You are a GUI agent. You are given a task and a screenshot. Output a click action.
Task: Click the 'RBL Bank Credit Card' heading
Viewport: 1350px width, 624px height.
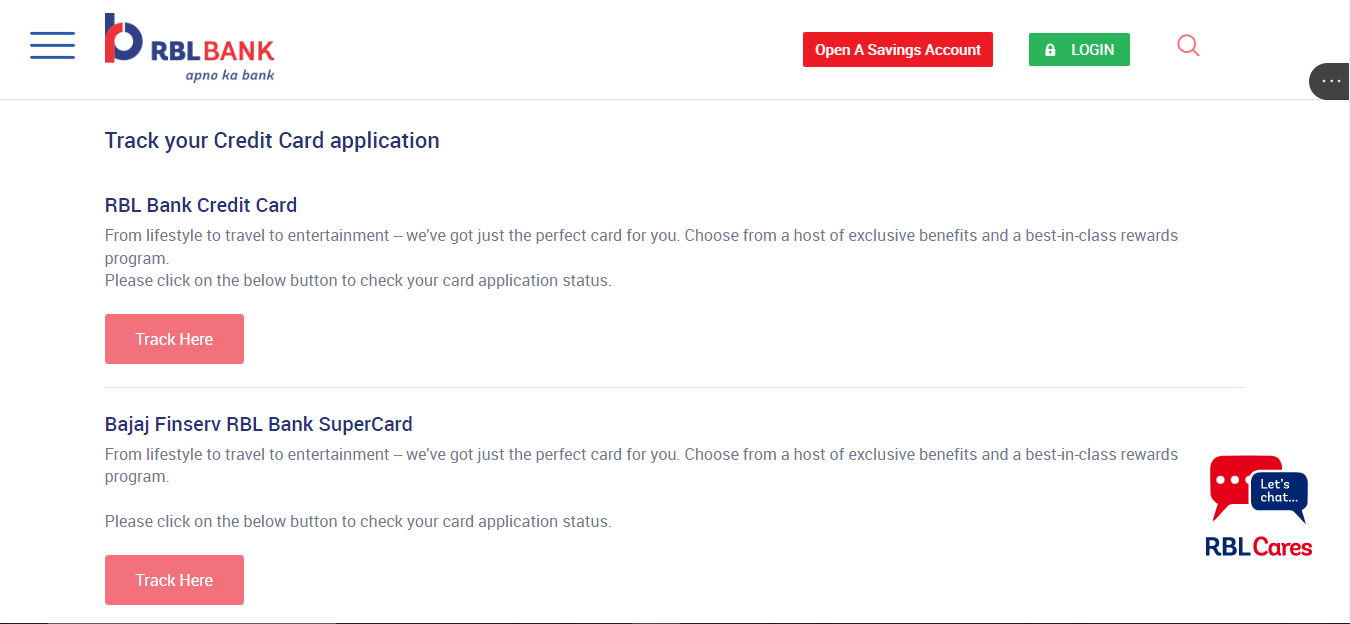tap(201, 205)
